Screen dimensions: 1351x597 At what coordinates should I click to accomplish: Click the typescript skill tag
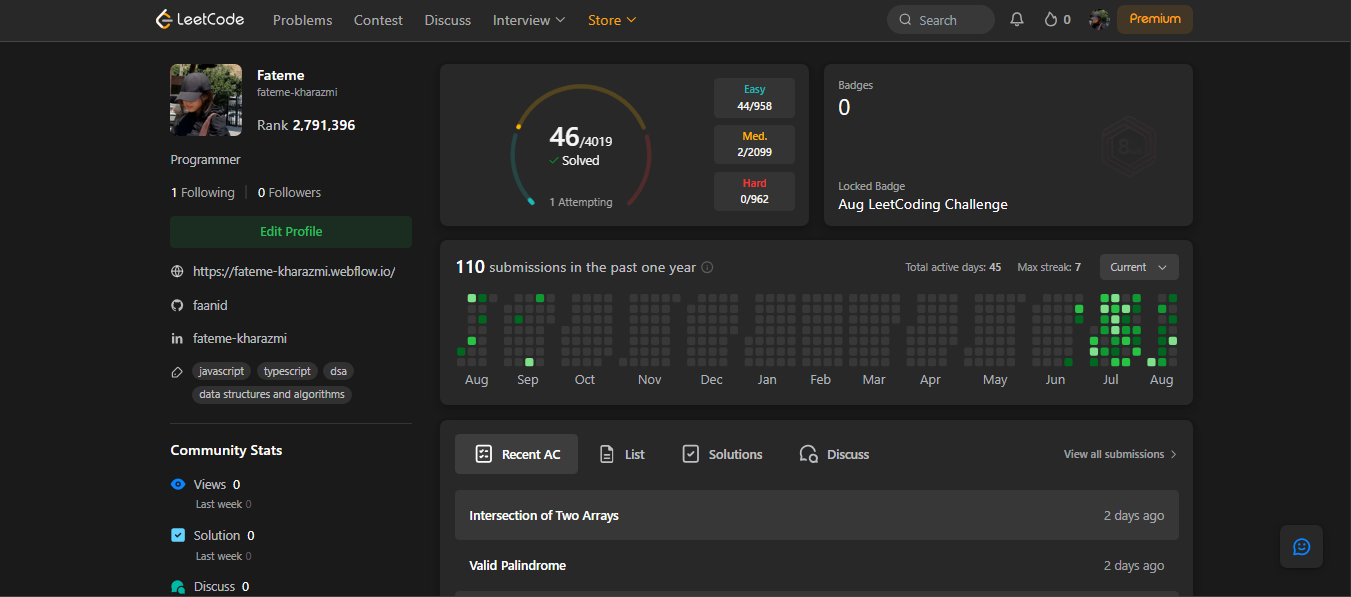tap(287, 371)
